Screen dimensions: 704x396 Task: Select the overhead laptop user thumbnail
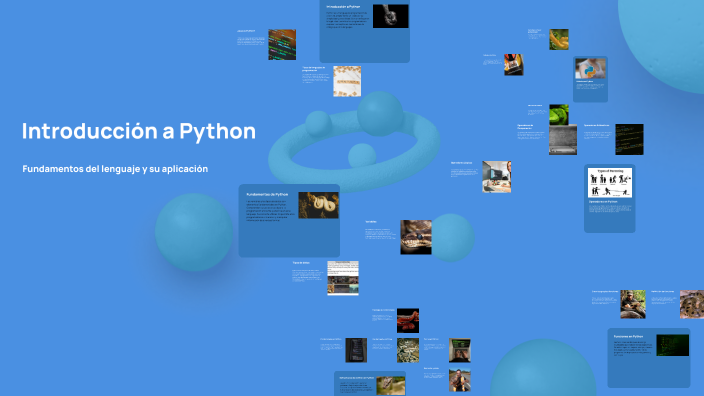[514, 65]
